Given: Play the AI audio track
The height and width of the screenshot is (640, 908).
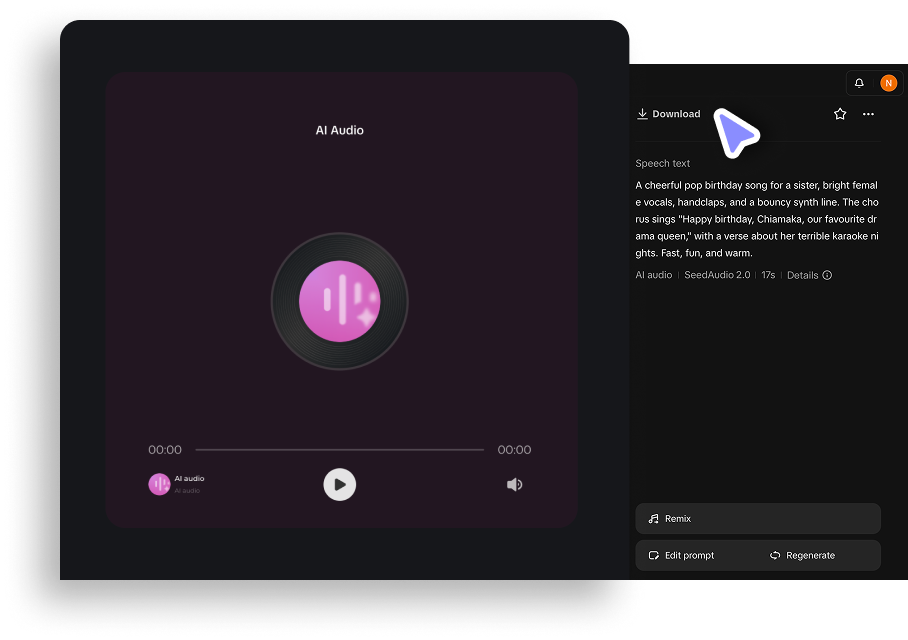Looking at the screenshot, I should point(339,484).
